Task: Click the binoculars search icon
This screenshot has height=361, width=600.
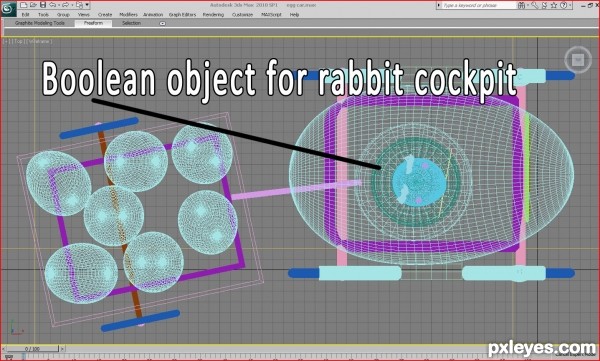Action: click(521, 5)
